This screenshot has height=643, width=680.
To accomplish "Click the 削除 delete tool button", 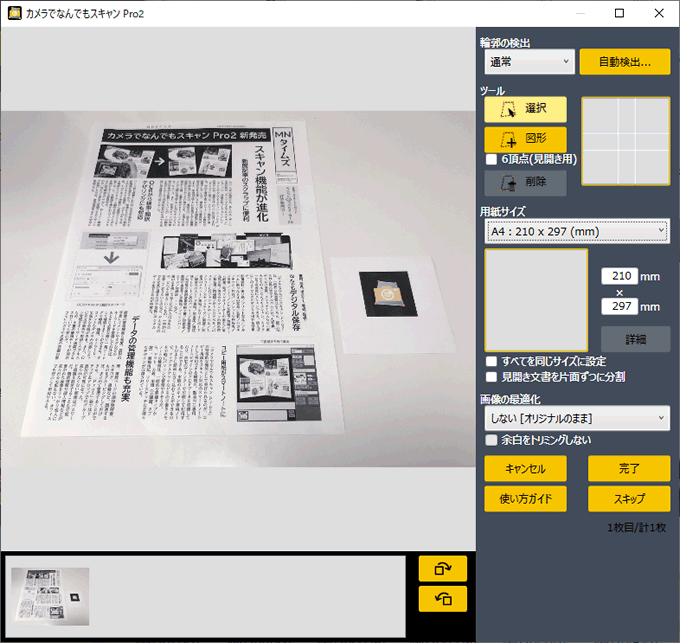I will point(525,183).
